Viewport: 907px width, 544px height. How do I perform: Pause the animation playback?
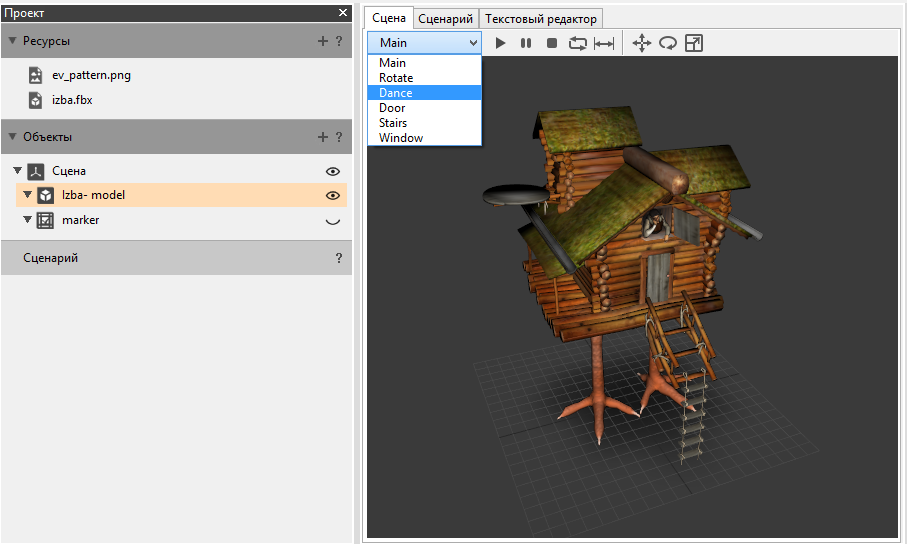click(526, 43)
